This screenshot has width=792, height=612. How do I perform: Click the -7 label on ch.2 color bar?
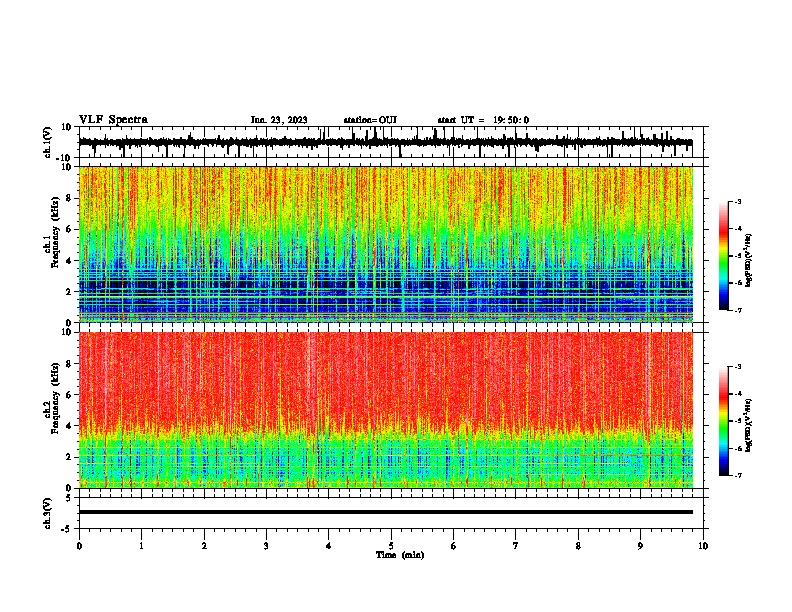coord(738,475)
